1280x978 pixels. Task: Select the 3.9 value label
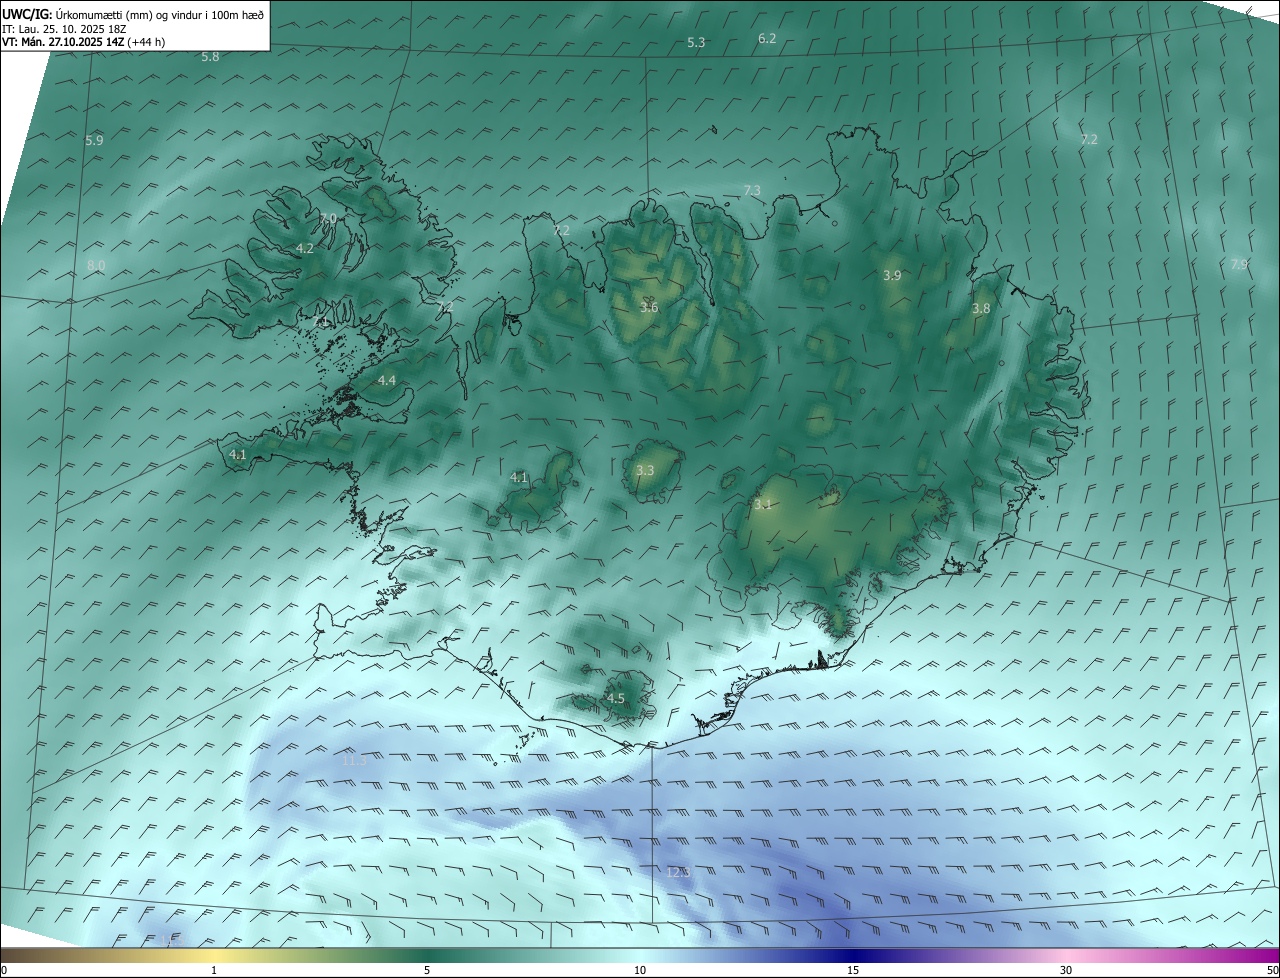(x=892, y=276)
